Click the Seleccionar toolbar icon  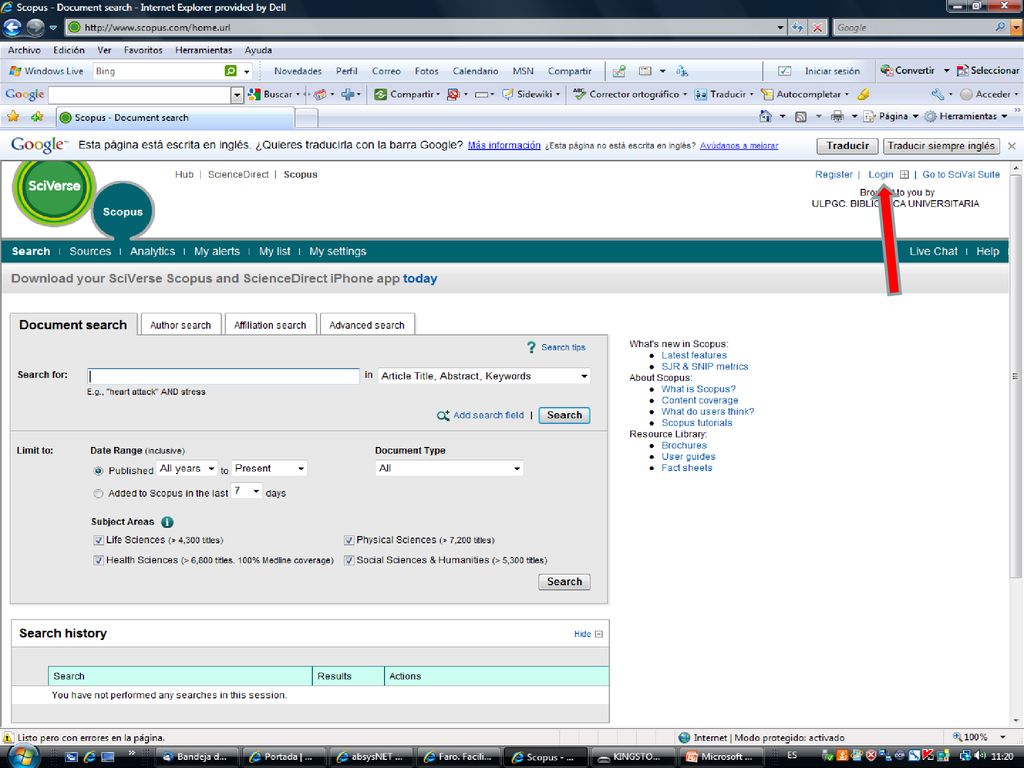(963, 71)
